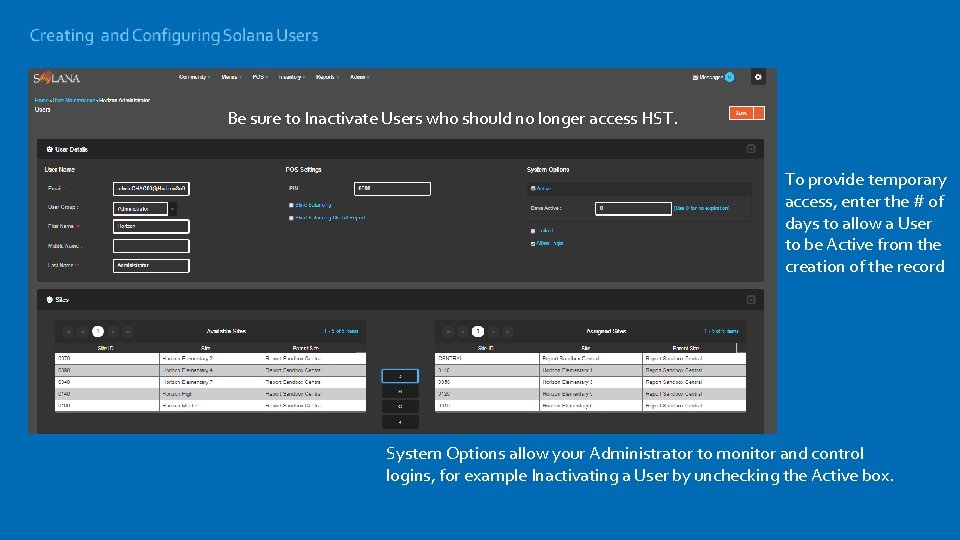
Task: Open the Reports menu
Action: click(327, 77)
